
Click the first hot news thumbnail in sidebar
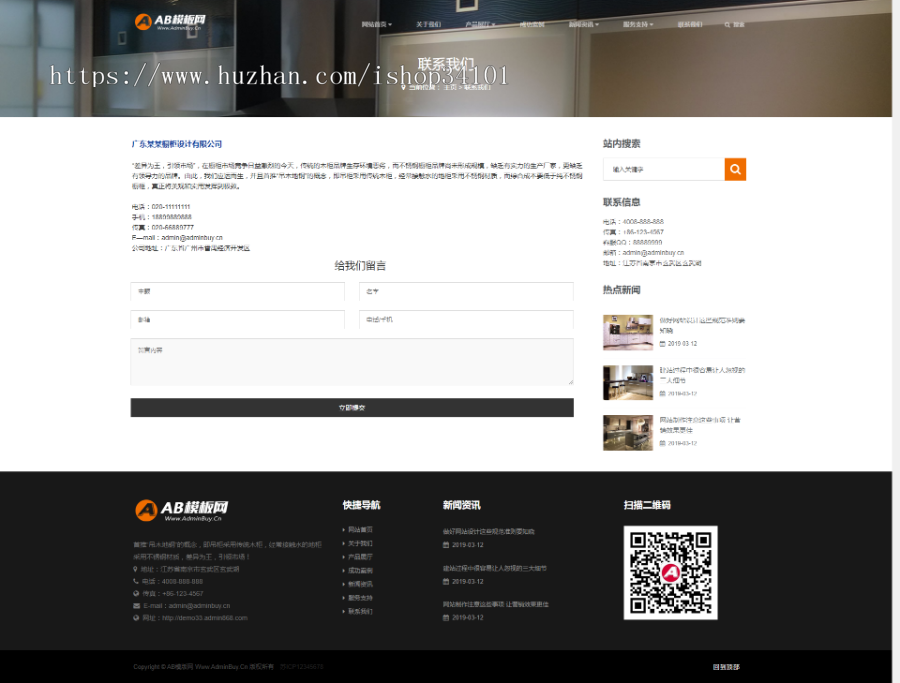pos(627,332)
